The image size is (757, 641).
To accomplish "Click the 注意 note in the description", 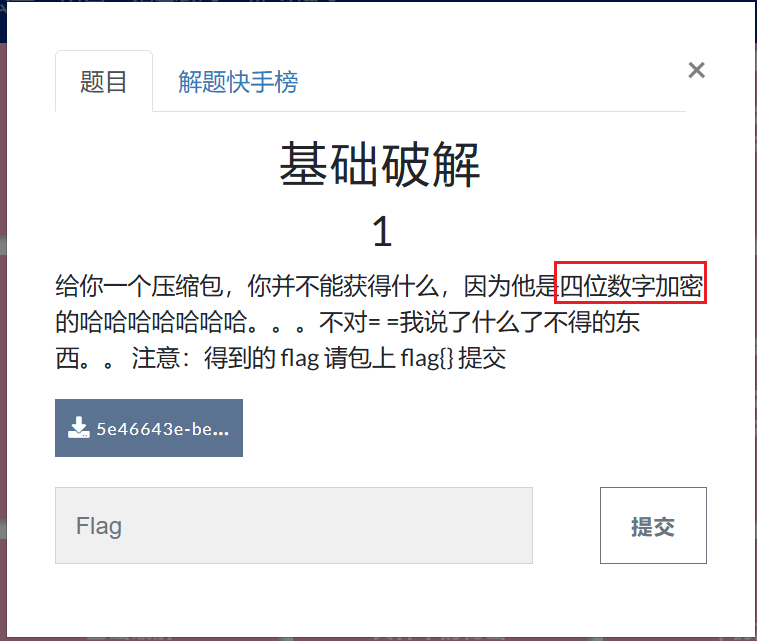I will 156,358.
